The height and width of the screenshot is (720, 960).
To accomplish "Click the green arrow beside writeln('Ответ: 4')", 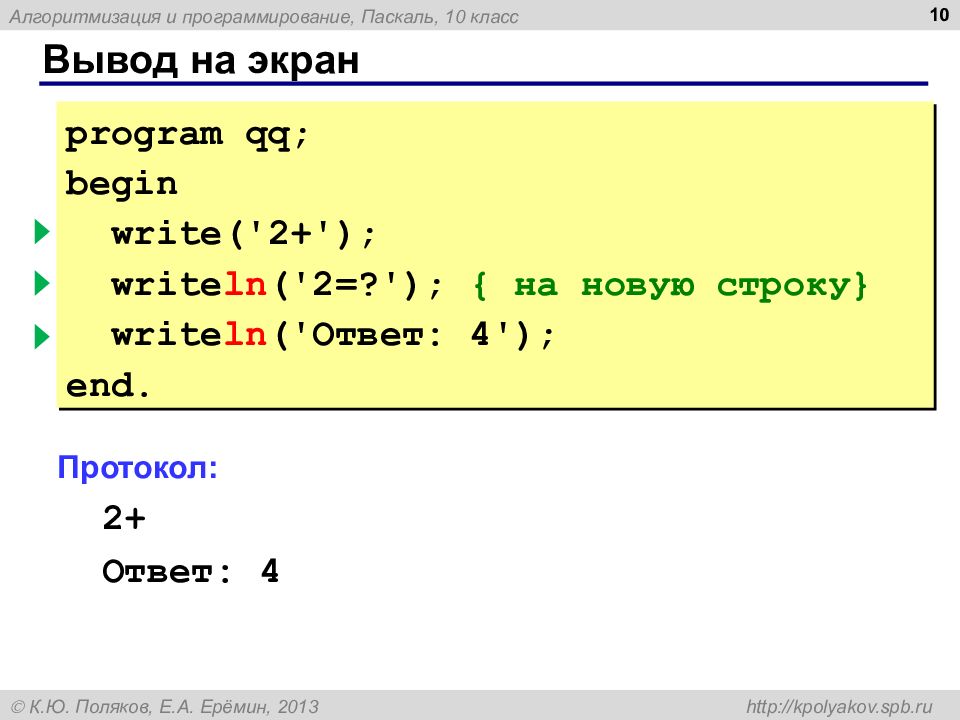I will (x=42, y=337).
